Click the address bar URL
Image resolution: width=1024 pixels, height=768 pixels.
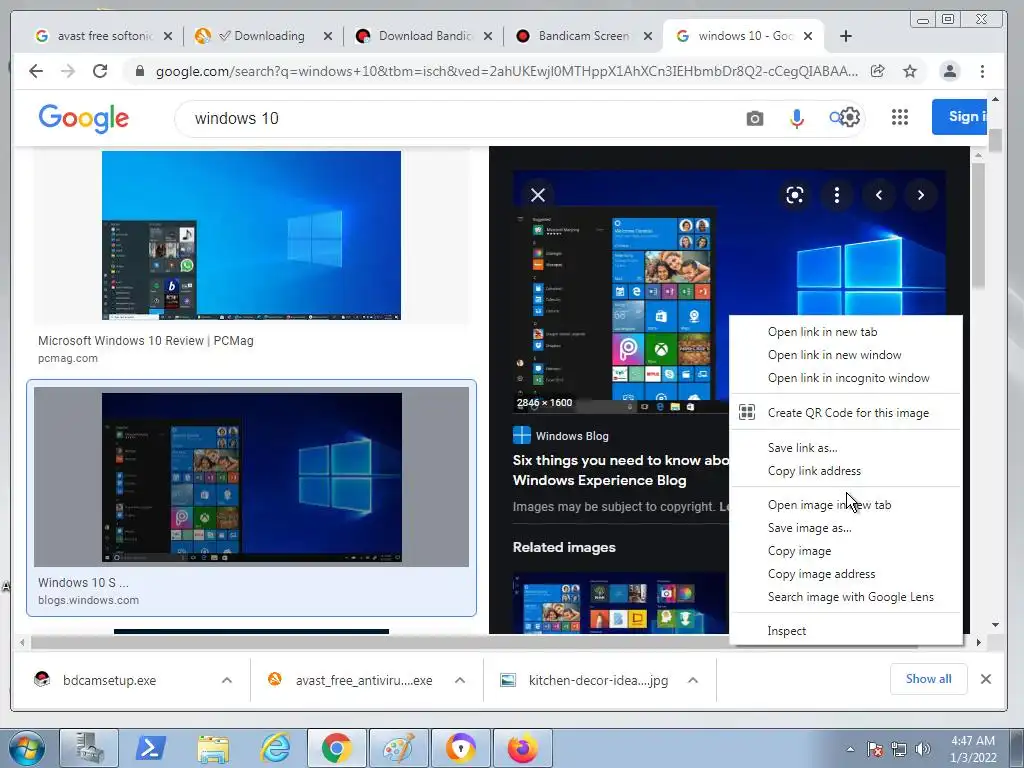tap(507, 71)
